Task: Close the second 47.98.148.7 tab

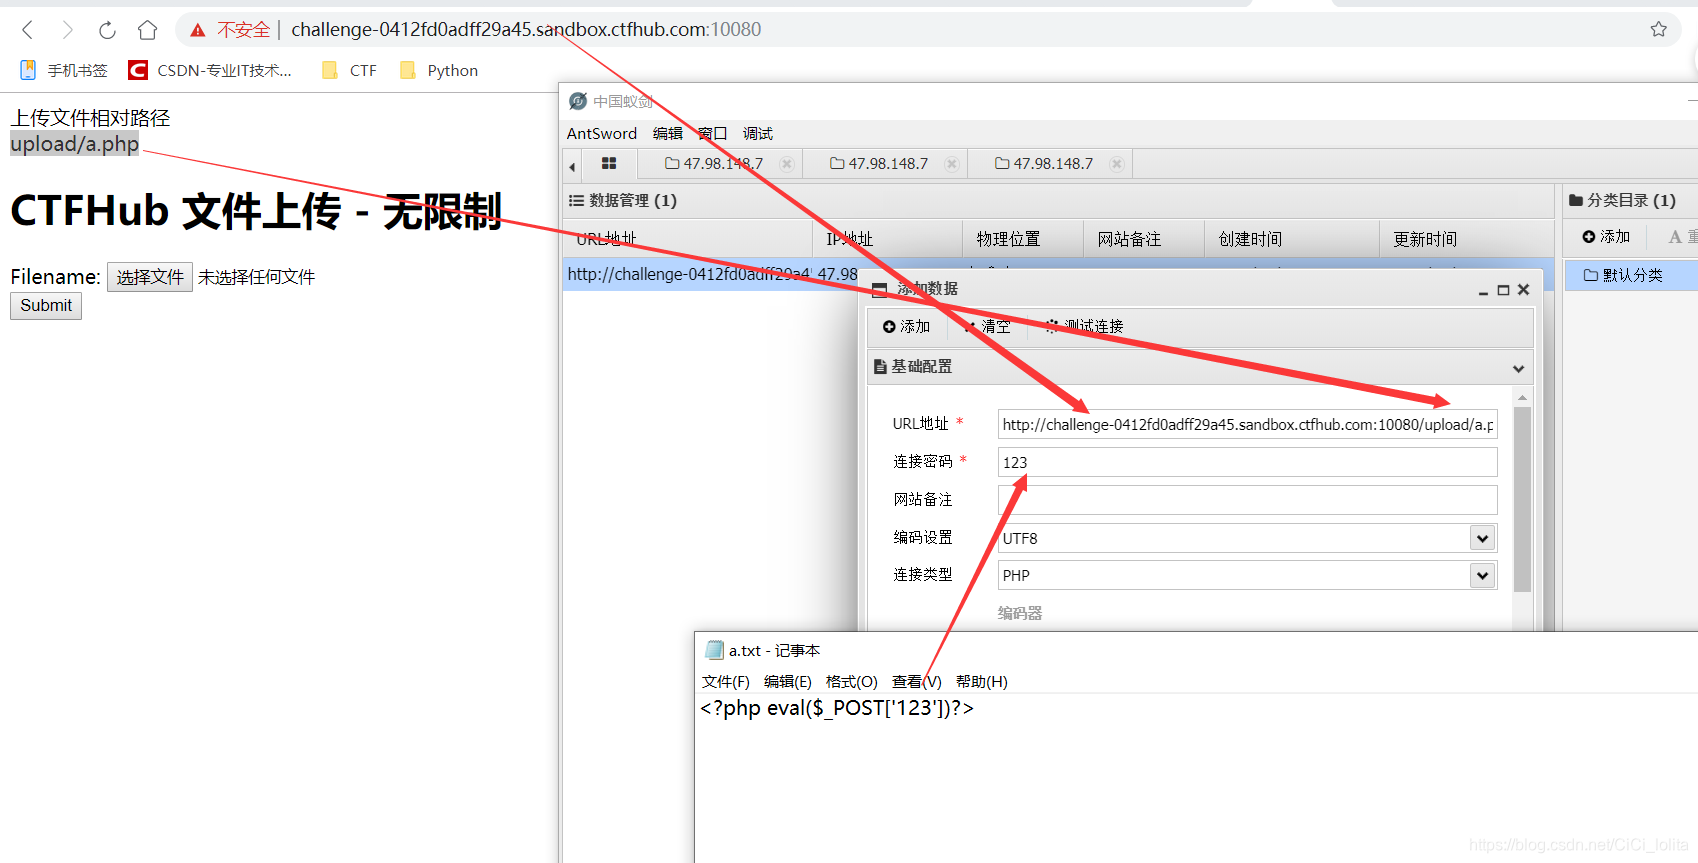Action: click(952, 164)
